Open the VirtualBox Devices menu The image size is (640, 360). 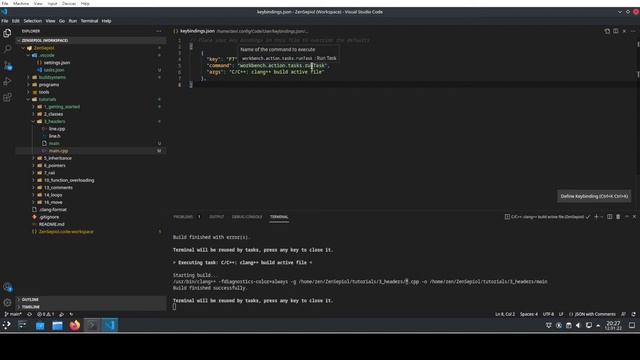tap(69, 3)
